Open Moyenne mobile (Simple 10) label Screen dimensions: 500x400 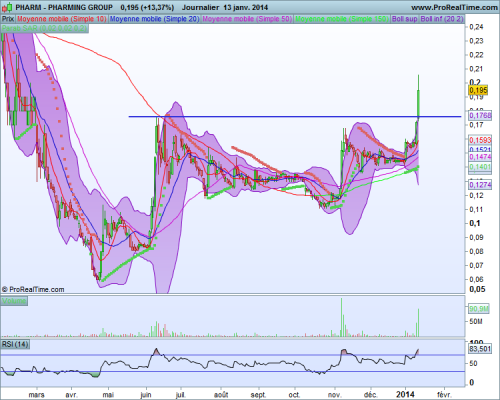tap(62, 19)
